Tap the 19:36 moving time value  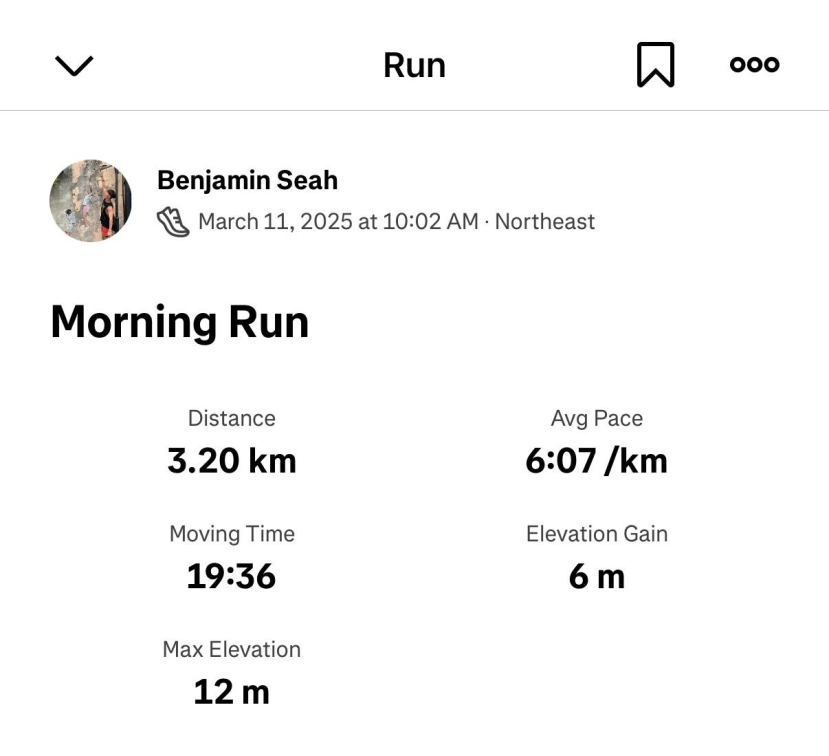coord(231,576)
